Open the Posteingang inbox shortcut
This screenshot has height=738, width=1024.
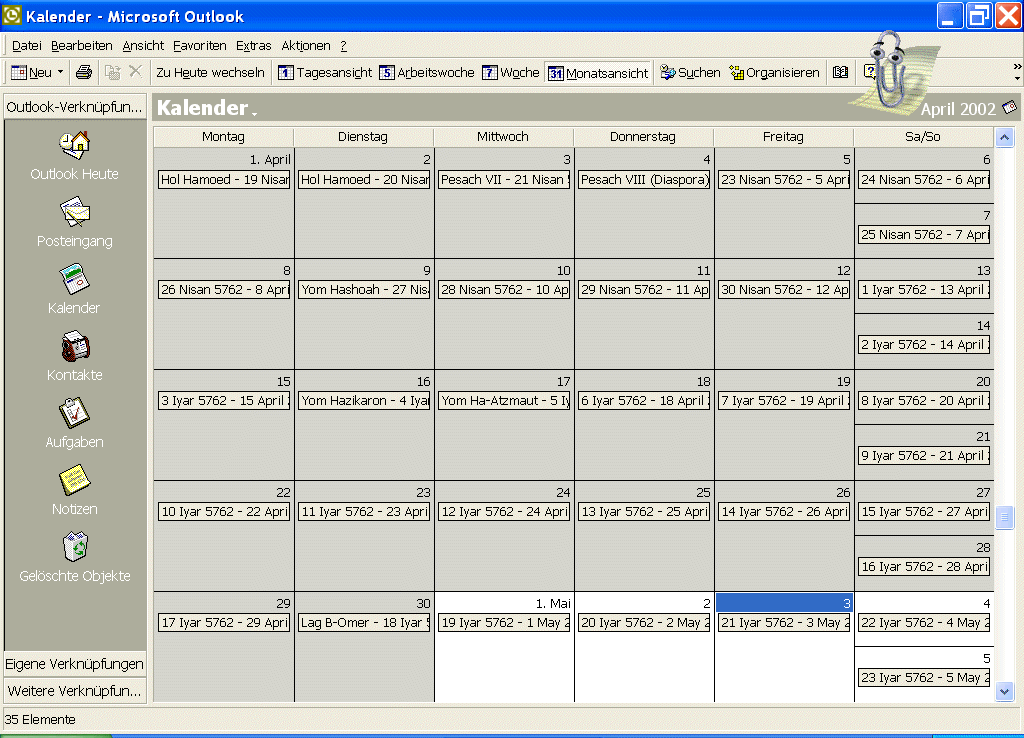coord(74,223)
